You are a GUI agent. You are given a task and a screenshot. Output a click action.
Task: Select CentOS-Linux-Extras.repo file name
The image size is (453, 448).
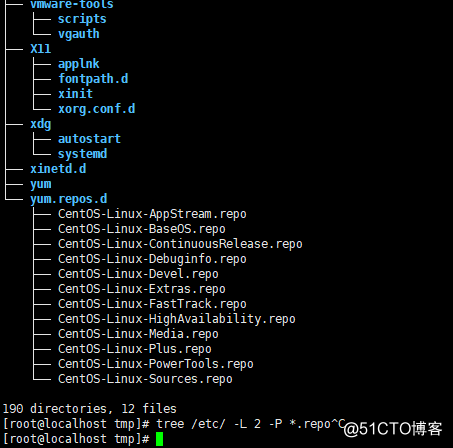point(142,289)
